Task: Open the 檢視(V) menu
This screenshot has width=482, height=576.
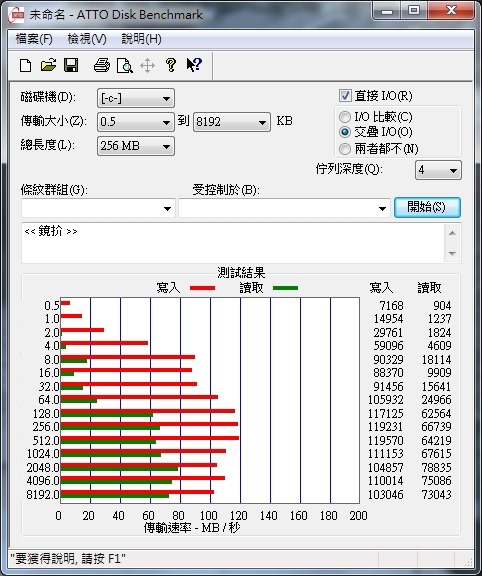Action: click(87, 39)
